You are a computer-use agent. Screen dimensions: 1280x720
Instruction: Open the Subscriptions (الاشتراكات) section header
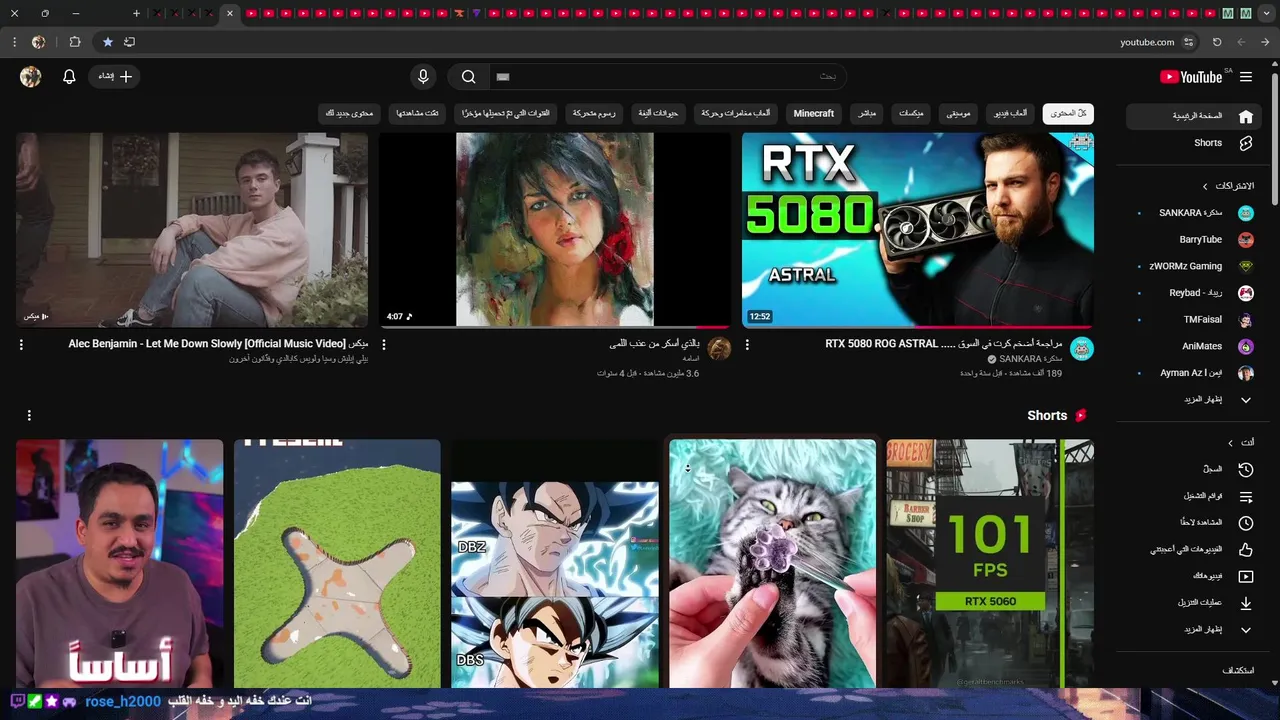(1228, 186)
